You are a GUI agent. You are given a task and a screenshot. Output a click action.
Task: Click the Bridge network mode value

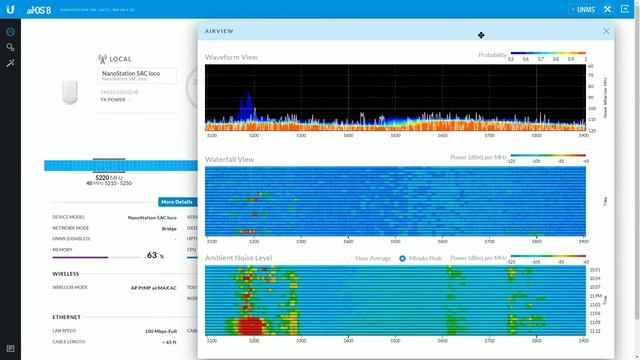[169, 229]
